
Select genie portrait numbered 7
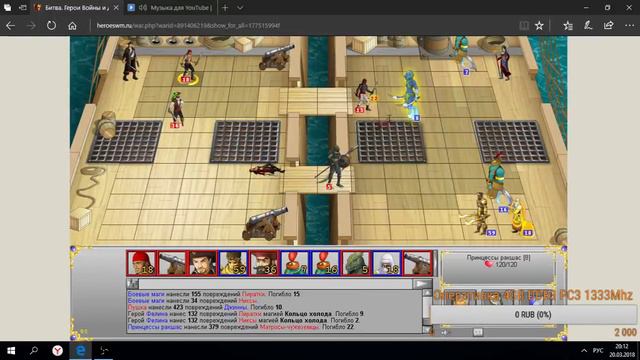[x=294, y=263]
